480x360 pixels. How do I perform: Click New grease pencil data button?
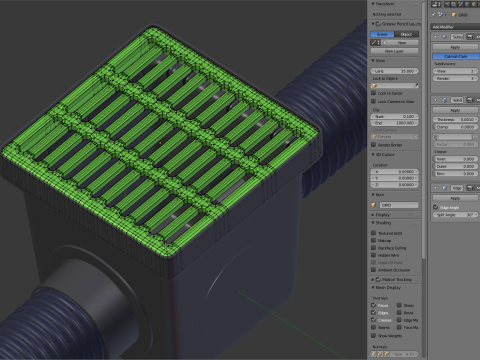point(400,43)
